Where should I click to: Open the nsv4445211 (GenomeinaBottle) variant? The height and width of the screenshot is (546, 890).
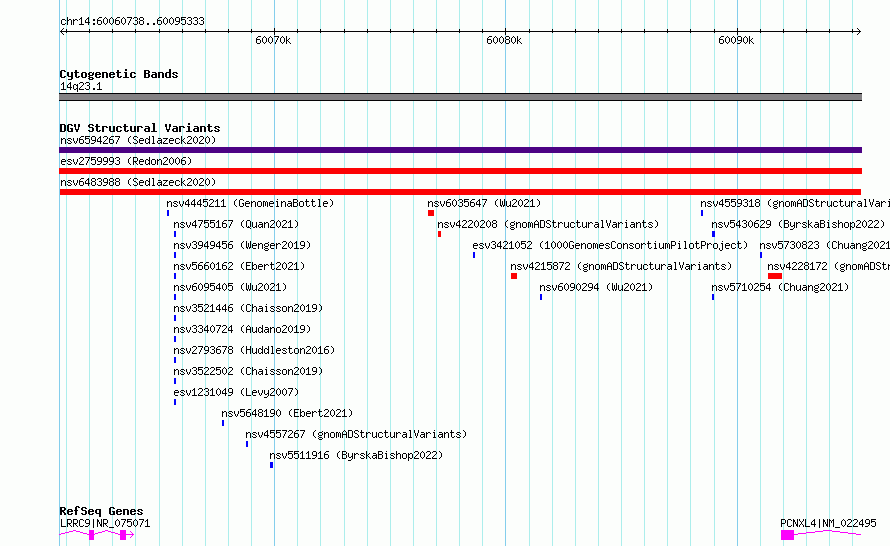(250, 203)
